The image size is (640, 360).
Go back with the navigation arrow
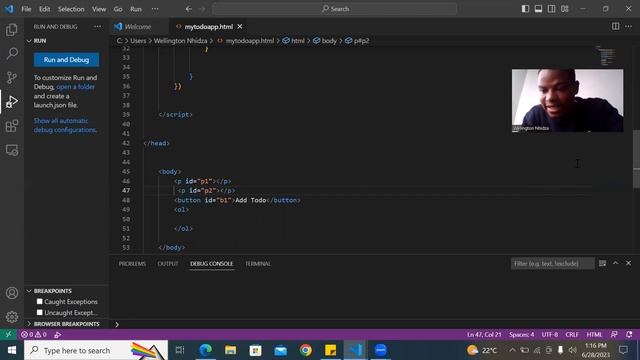(189, 9)
